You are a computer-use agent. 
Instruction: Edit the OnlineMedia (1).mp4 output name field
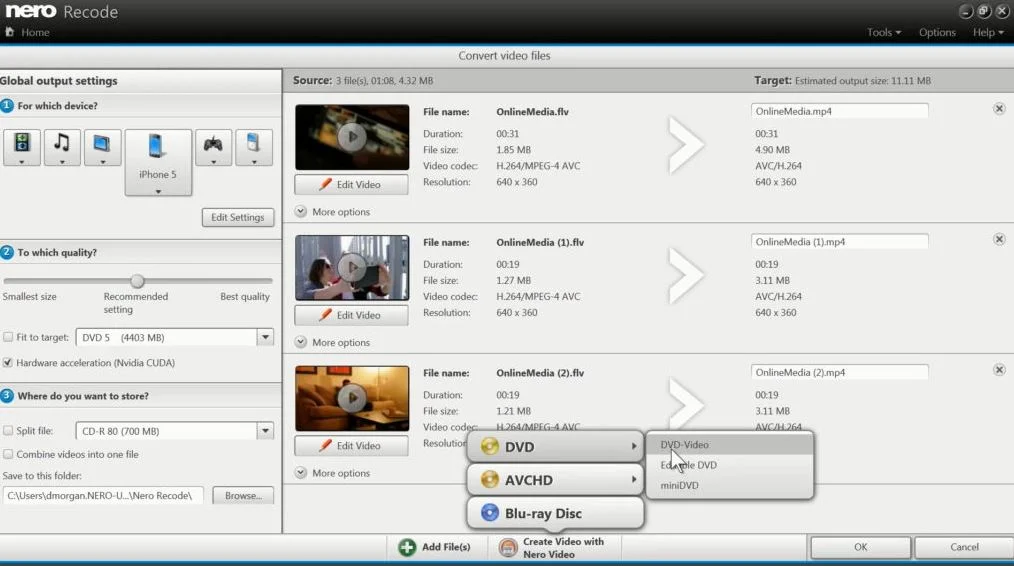[x=839, y=242]
